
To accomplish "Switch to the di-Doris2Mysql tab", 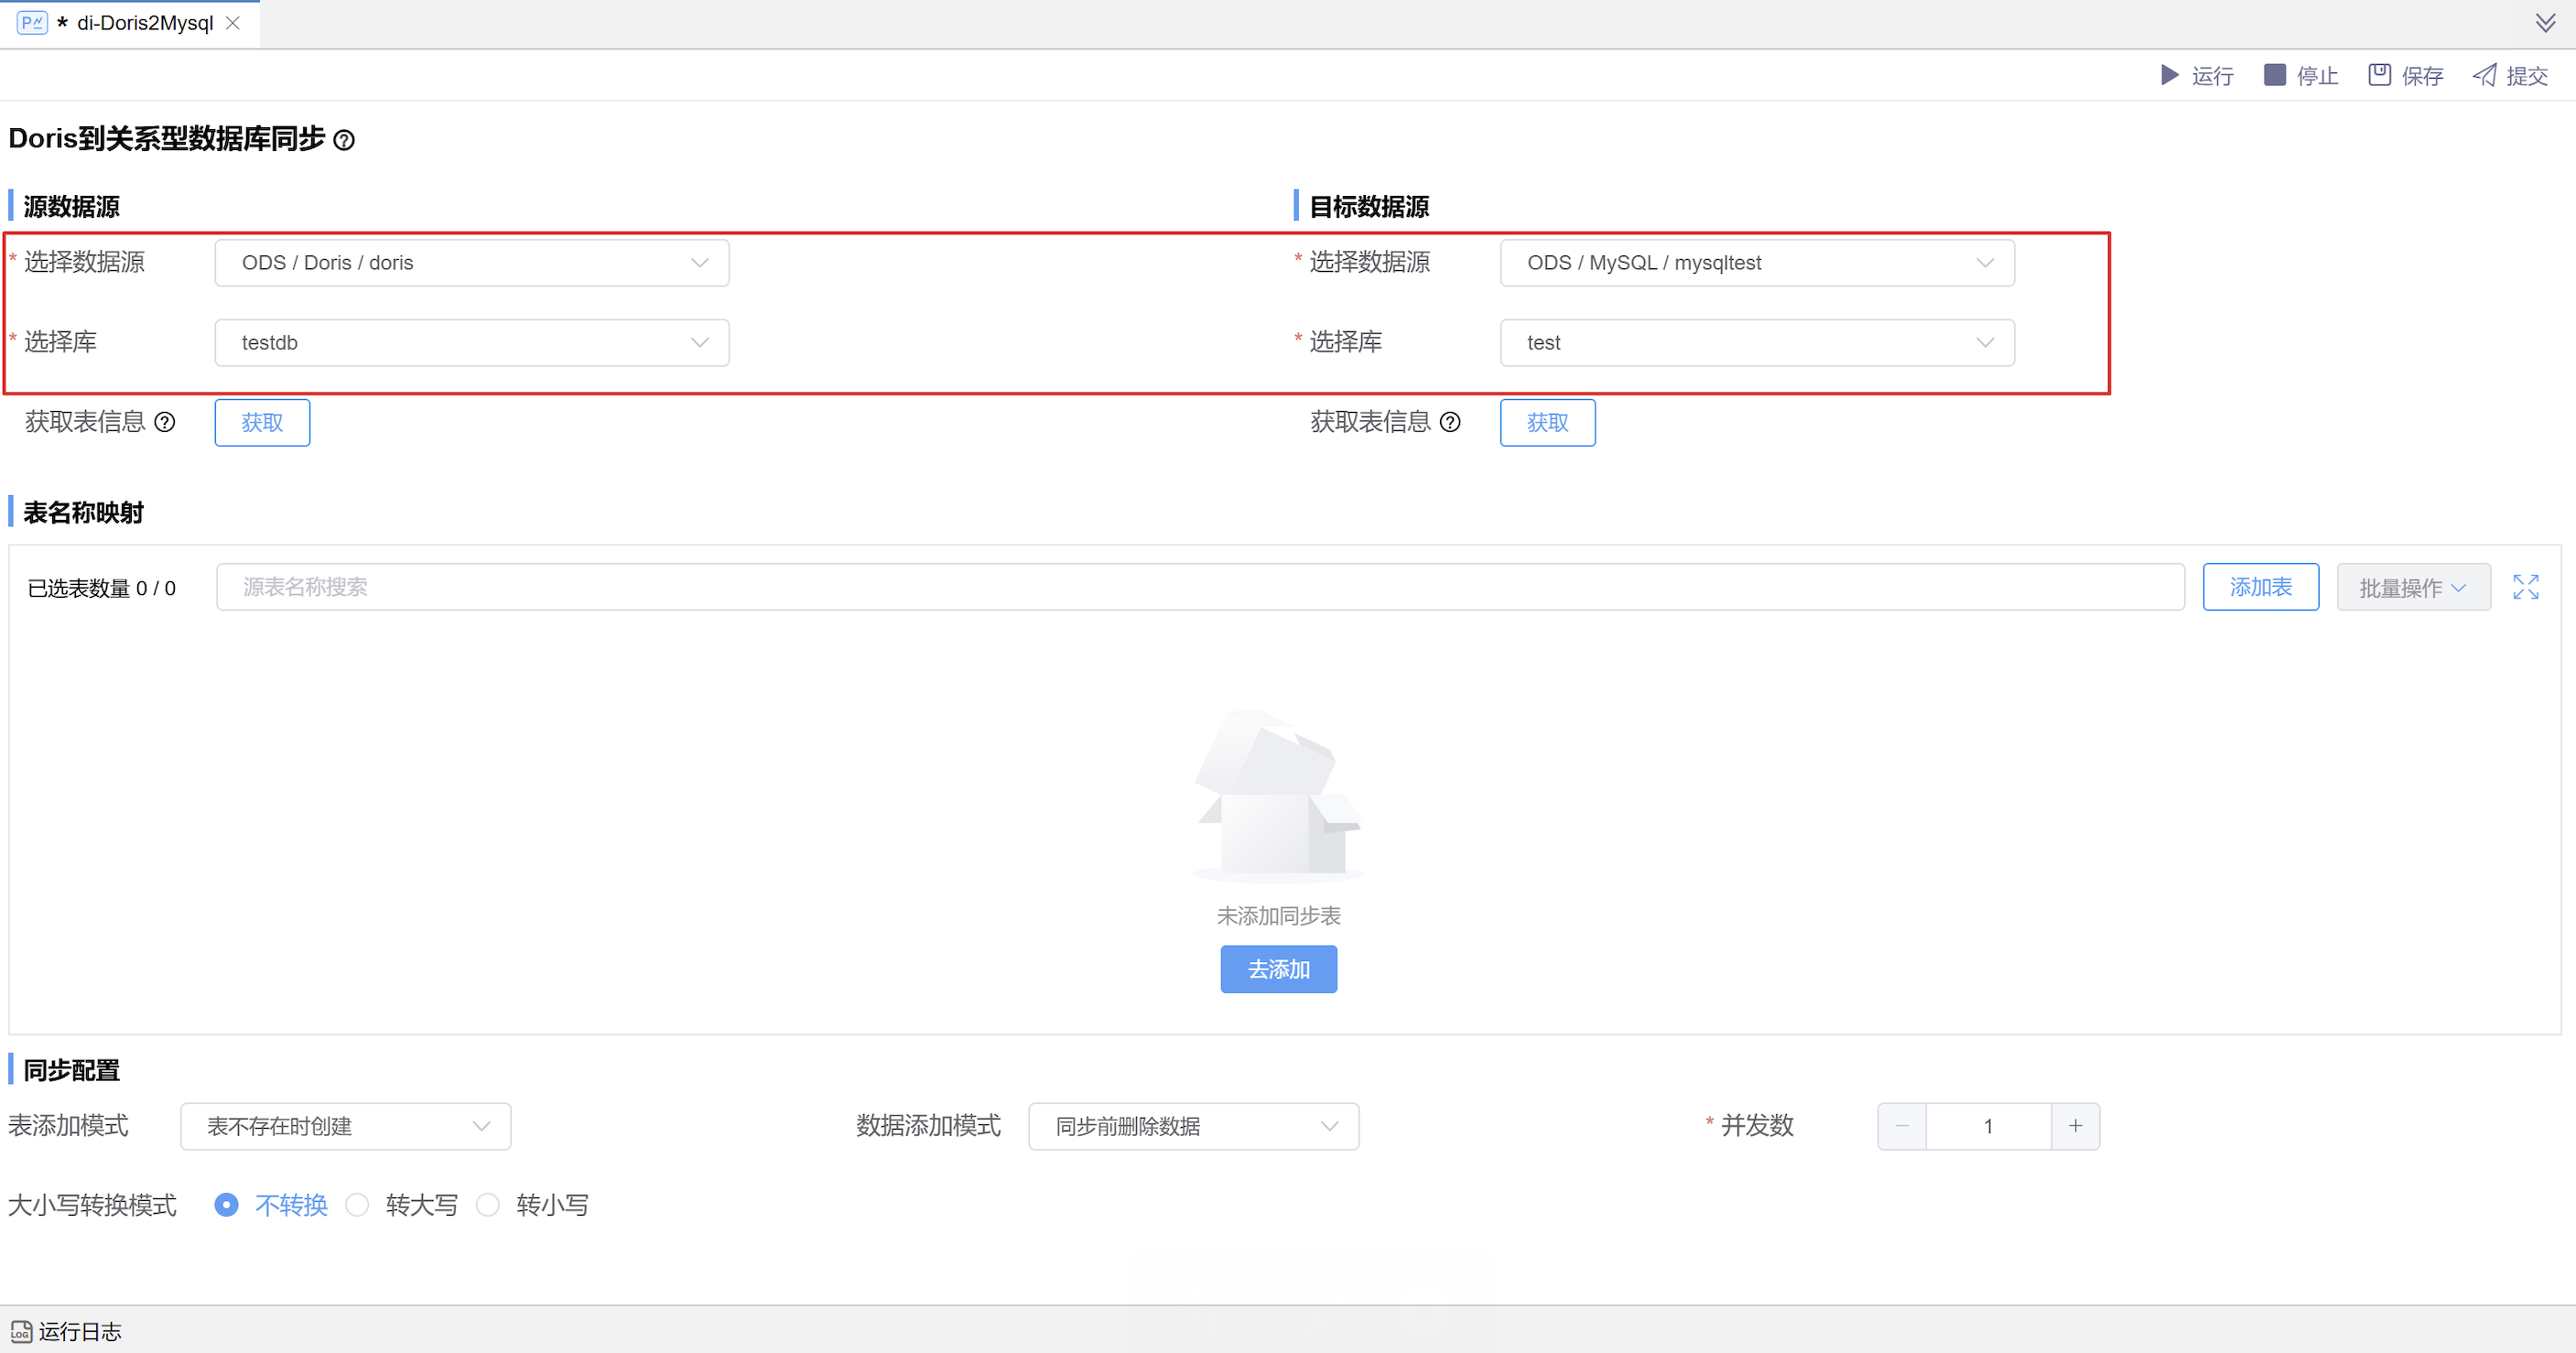I will coord(144,22).
